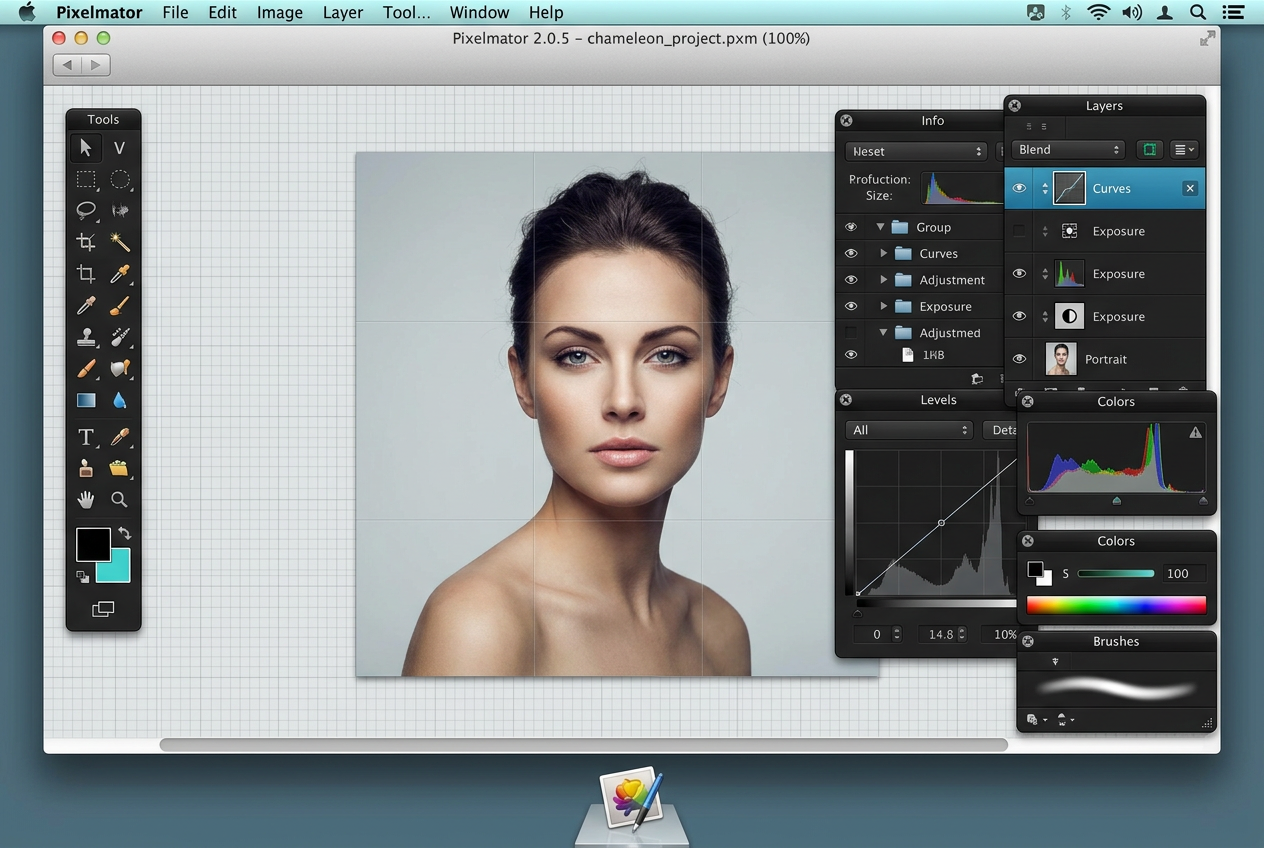Open the Window menu
This screenshot has width=1264, height=848.
click(479, 12)
